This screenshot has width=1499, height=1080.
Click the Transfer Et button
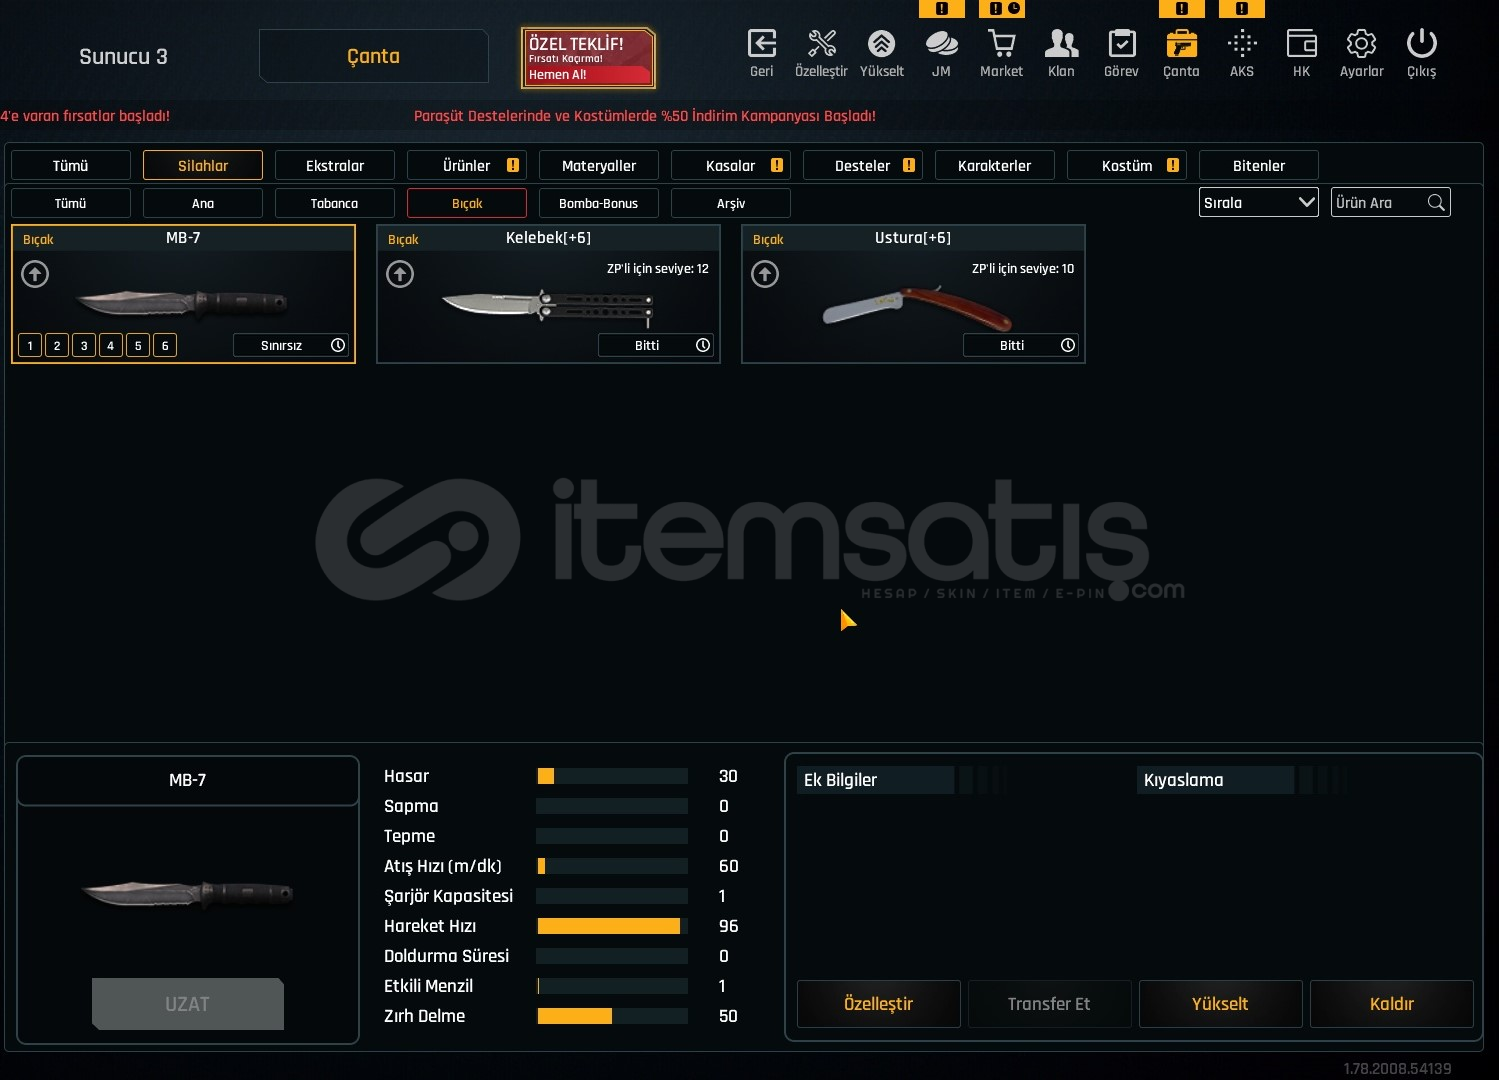point(1050,1004)
